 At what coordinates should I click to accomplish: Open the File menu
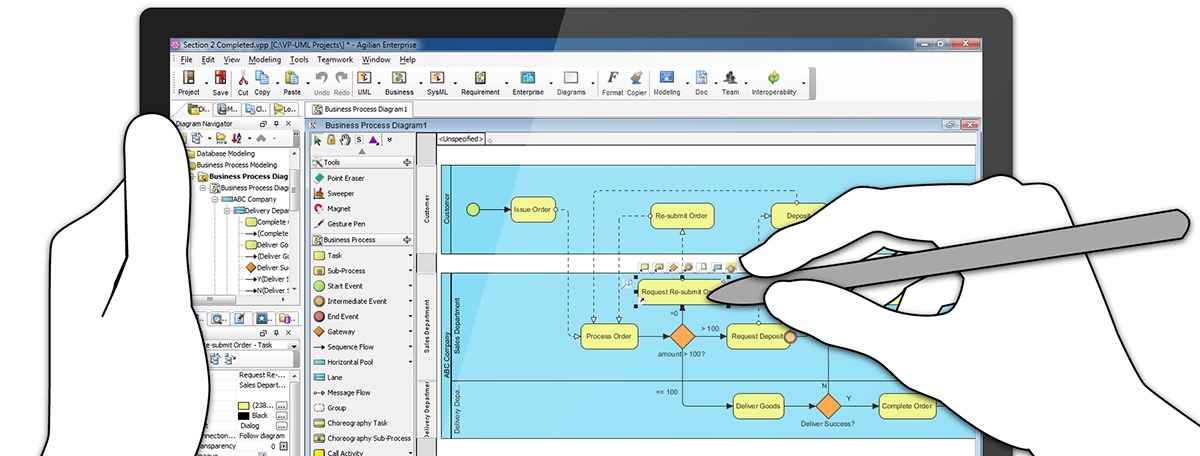tap(186, 60)
